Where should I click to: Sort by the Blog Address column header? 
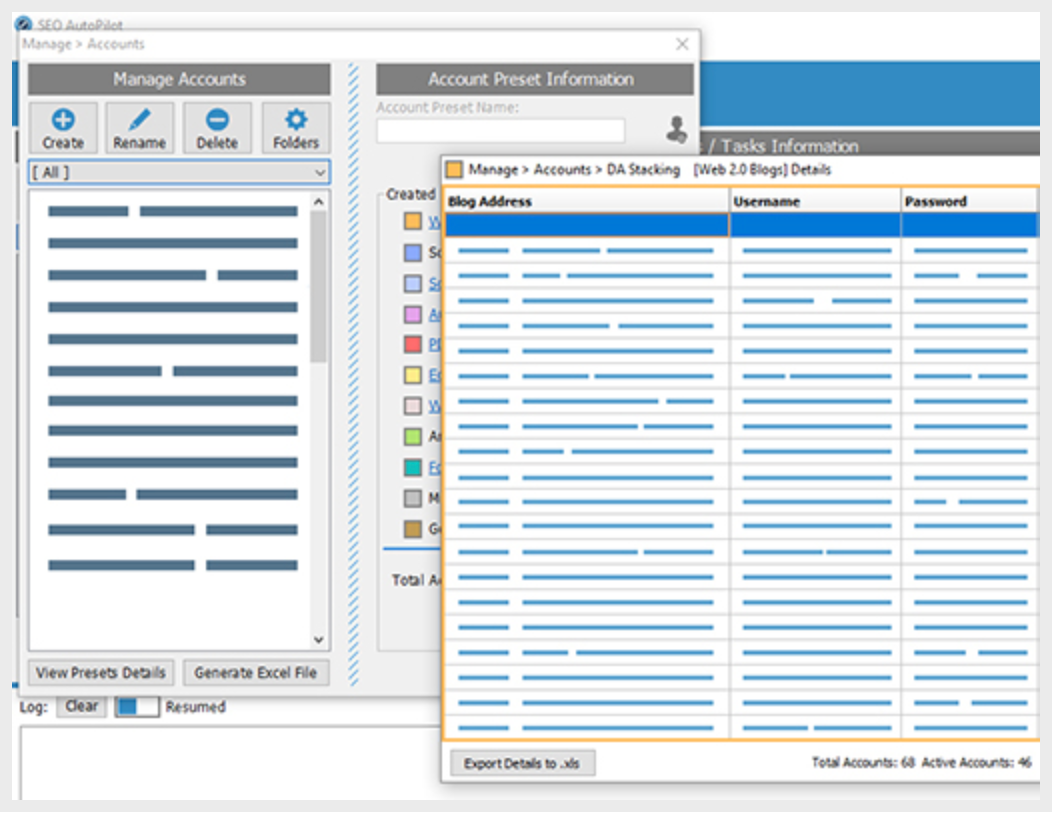(x=586, y=201)
